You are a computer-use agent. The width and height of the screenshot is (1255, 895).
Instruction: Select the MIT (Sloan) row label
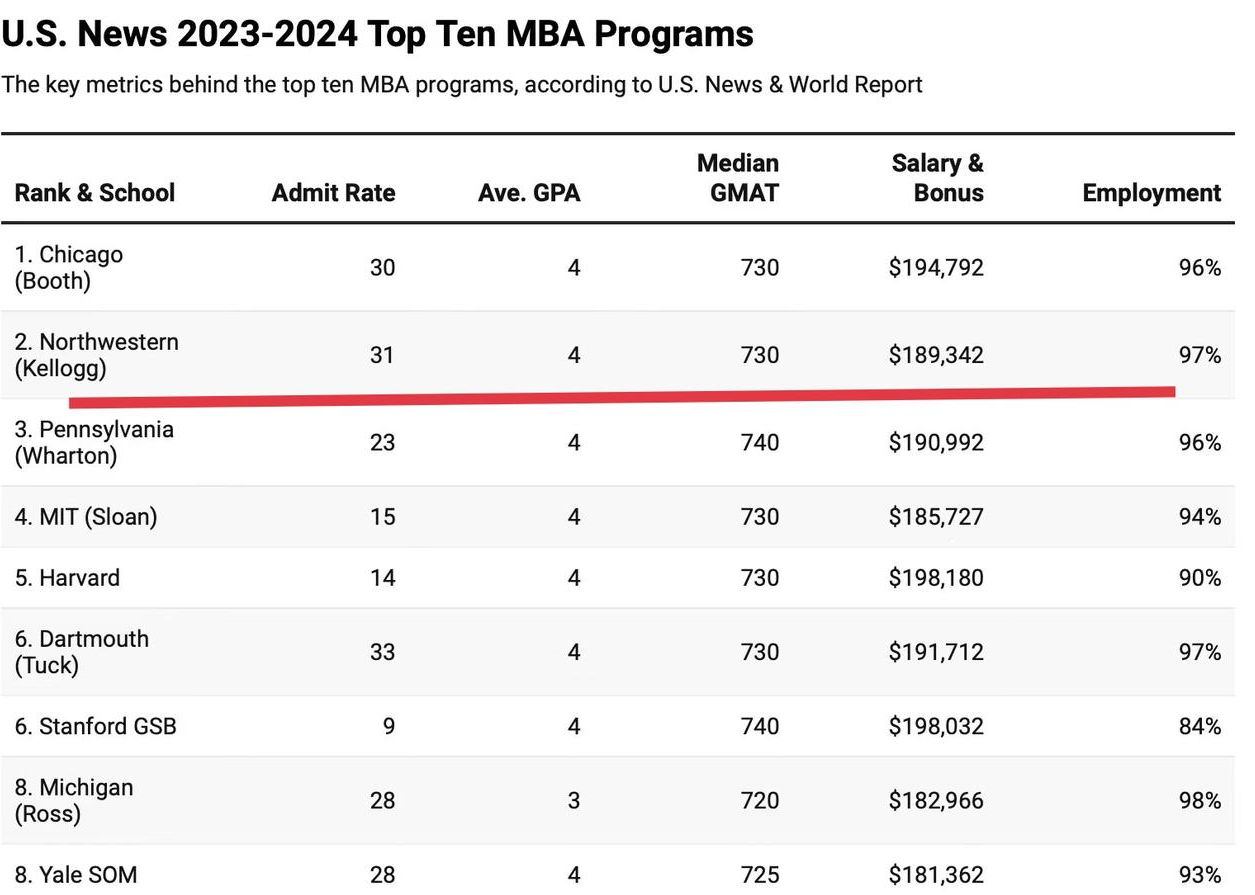(x=85, y=517)
